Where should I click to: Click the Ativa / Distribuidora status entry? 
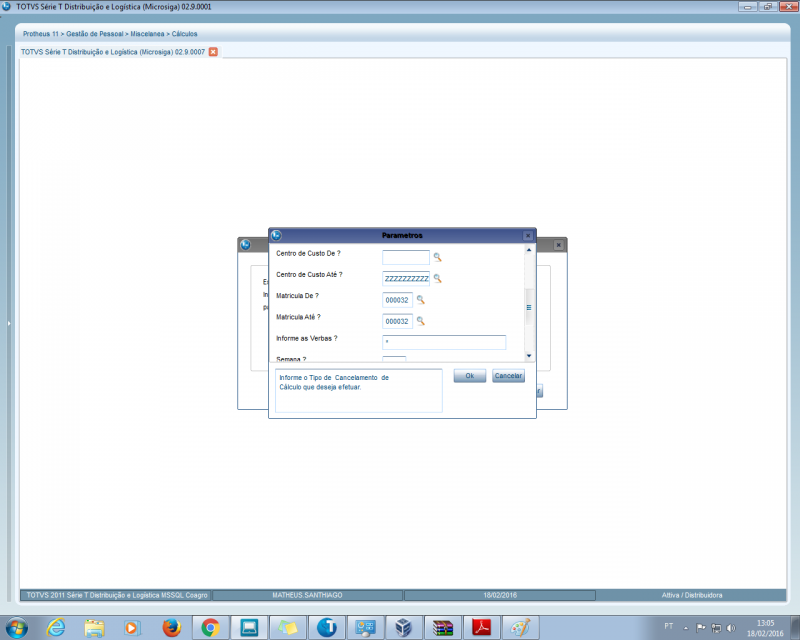click(692, 595)
